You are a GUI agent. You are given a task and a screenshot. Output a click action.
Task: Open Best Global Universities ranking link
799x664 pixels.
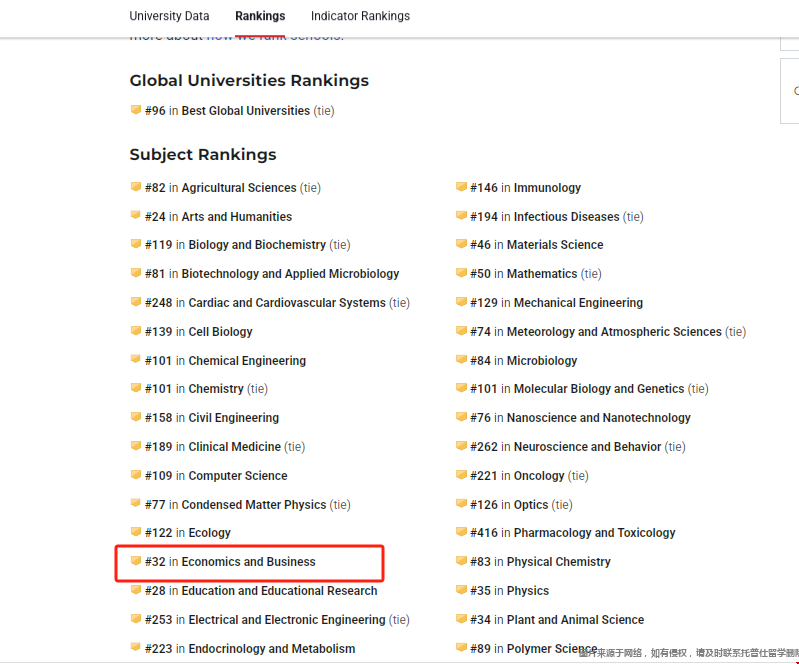246,111
